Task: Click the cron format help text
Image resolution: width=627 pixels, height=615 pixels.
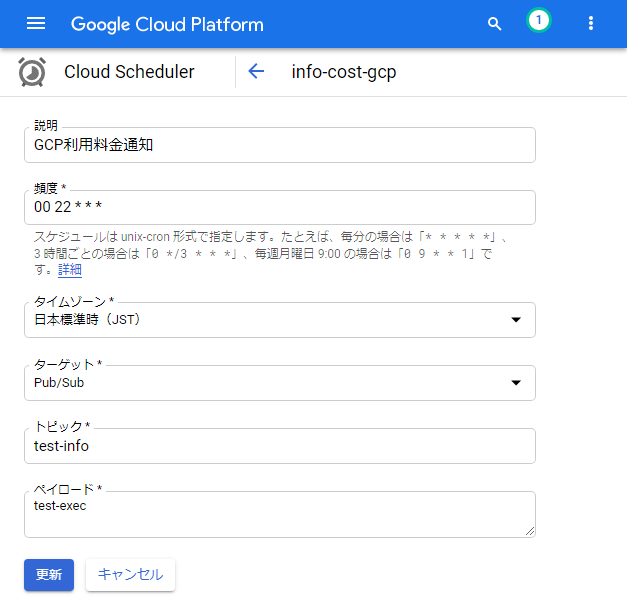Action: tap(270, 253)
